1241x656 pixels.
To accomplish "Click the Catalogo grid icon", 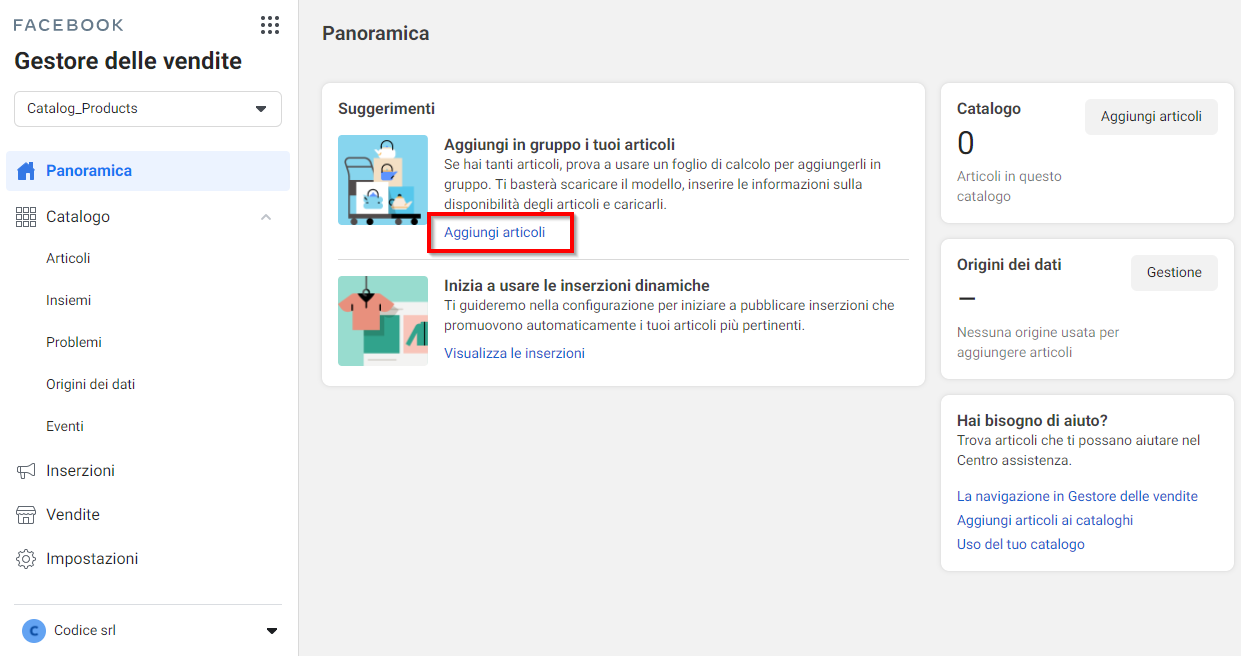I will tap(26, 217).
